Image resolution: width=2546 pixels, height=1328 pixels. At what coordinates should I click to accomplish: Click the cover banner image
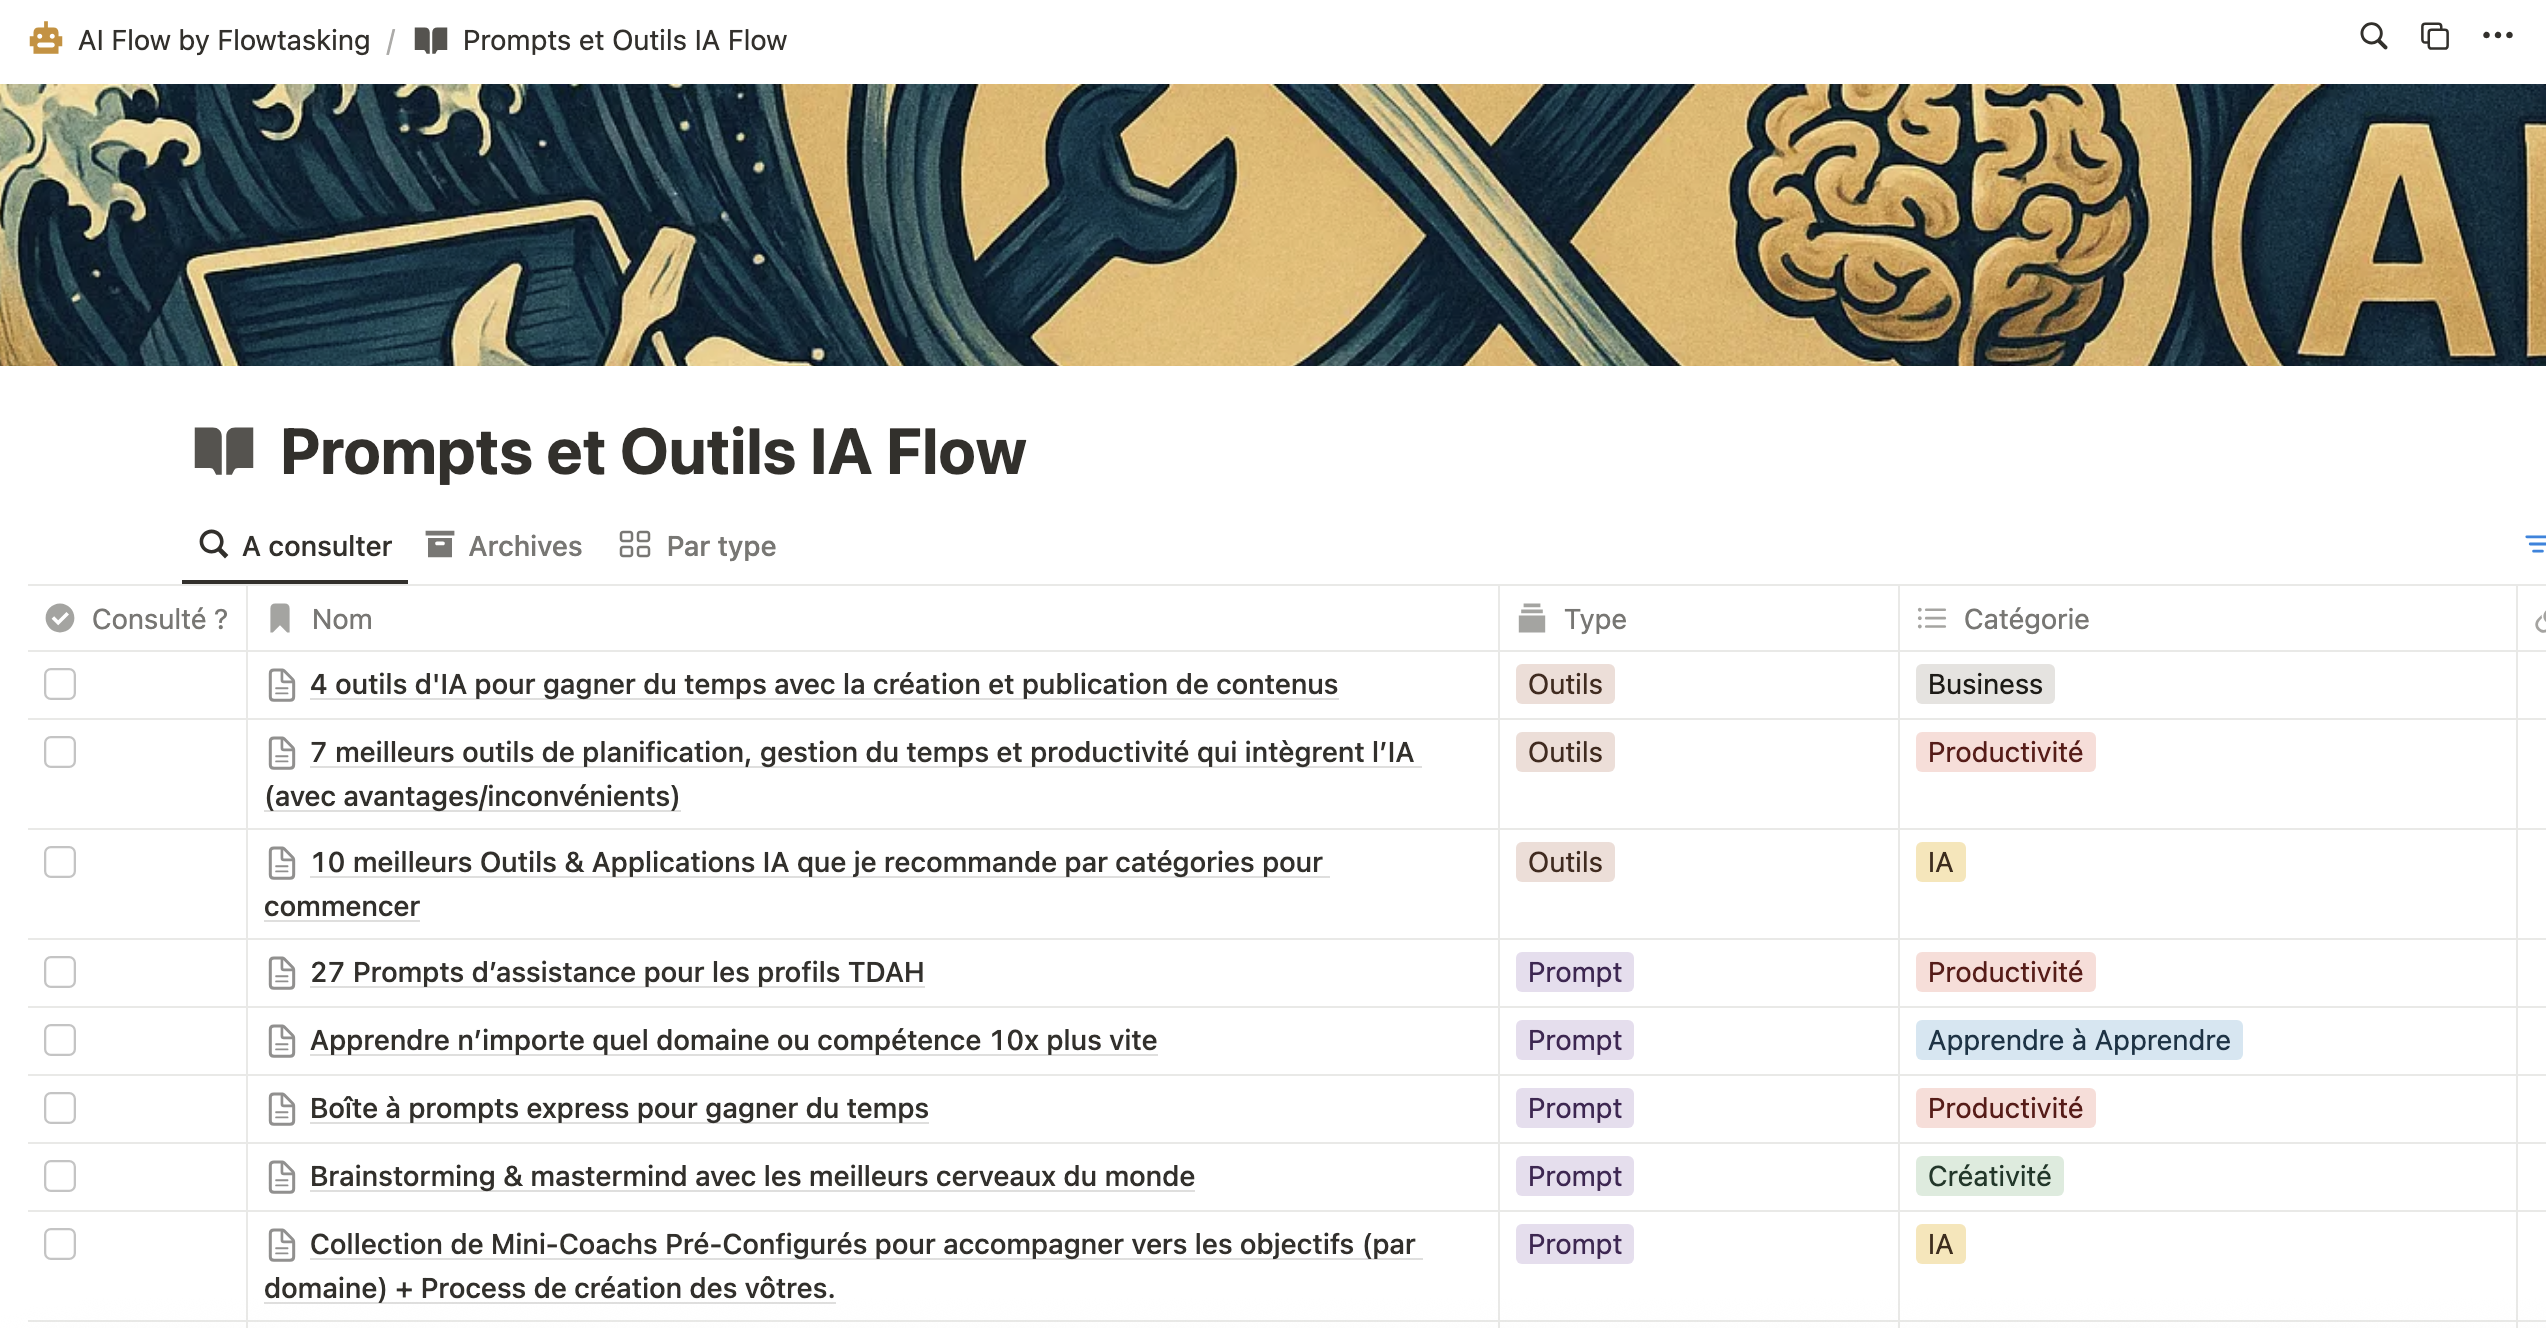click(1272, 225)
